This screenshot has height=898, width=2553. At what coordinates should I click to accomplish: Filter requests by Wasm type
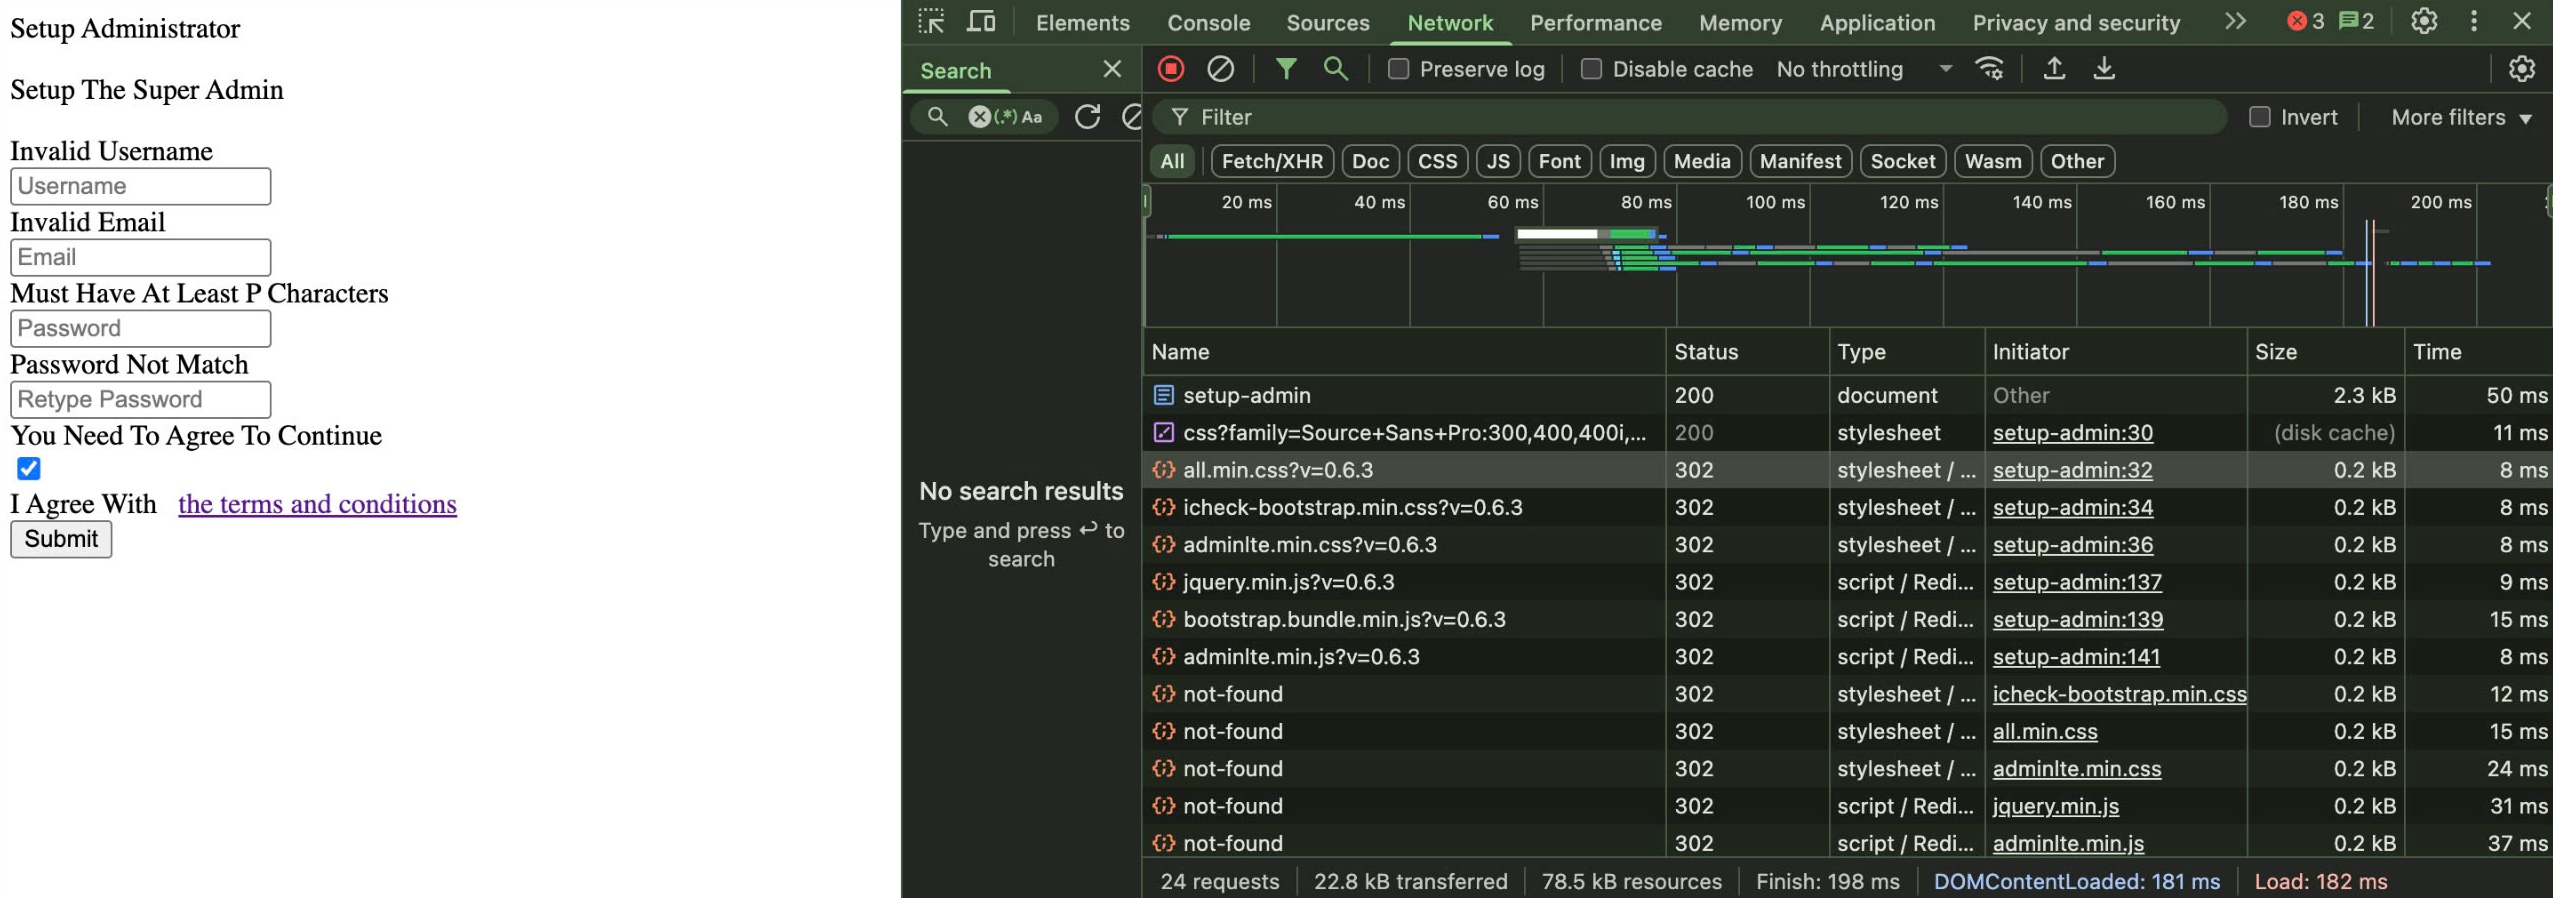1992,161
